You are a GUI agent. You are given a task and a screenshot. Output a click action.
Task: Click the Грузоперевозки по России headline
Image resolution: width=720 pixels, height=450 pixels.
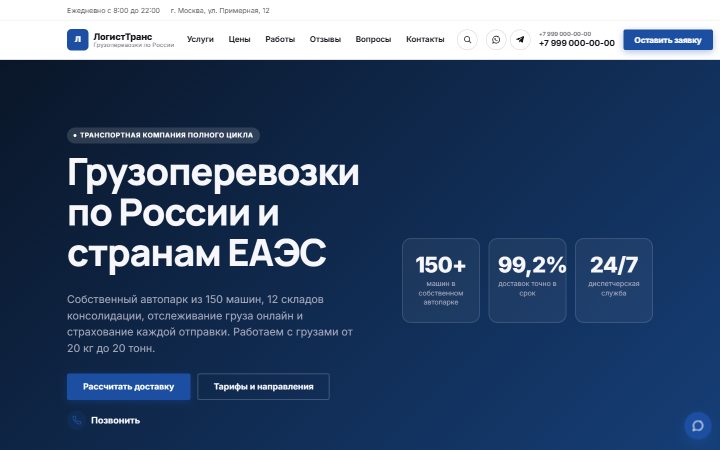[213, 213]
